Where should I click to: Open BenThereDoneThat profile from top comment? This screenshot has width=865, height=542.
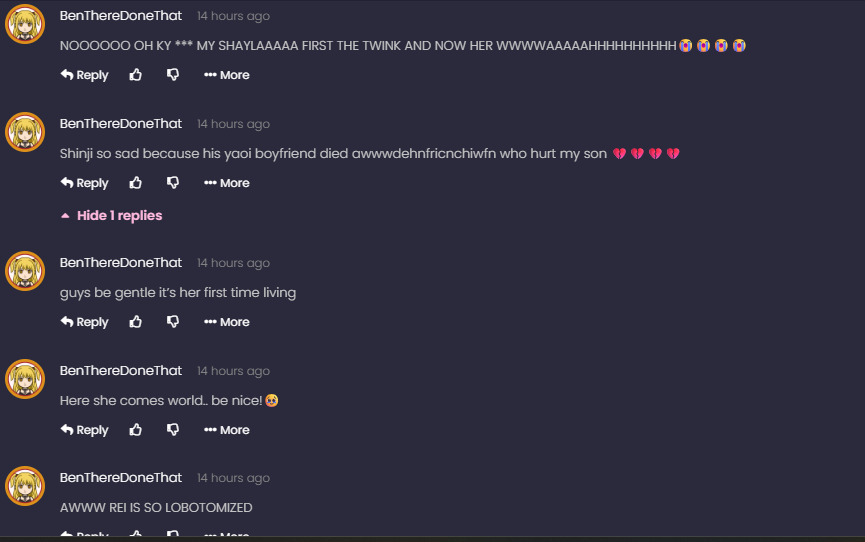tap(121, 15)
